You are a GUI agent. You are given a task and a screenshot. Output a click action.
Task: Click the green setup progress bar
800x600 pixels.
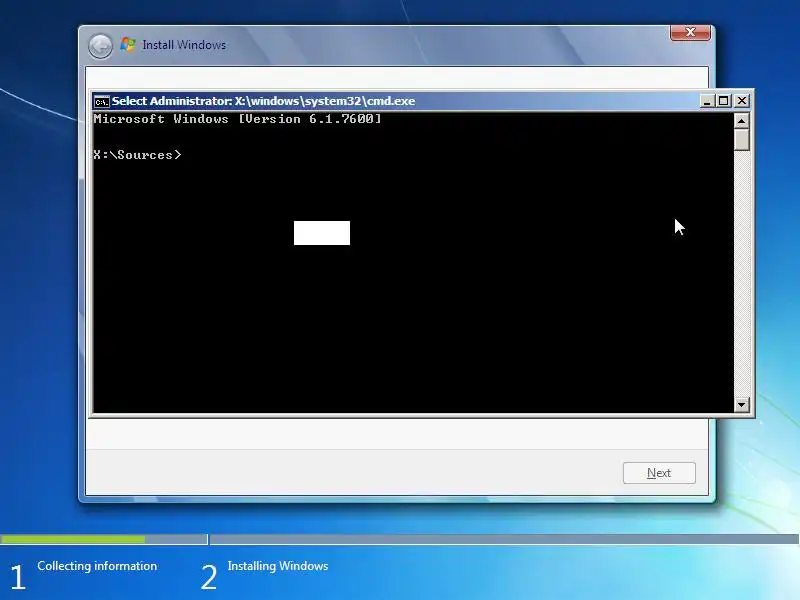pyautogui.click(x=72, y=539)
